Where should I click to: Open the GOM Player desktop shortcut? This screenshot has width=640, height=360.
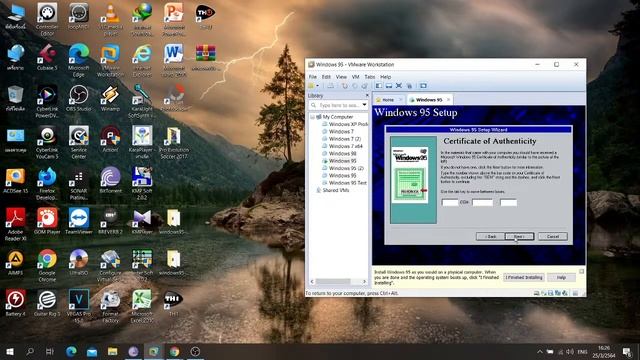47,221
